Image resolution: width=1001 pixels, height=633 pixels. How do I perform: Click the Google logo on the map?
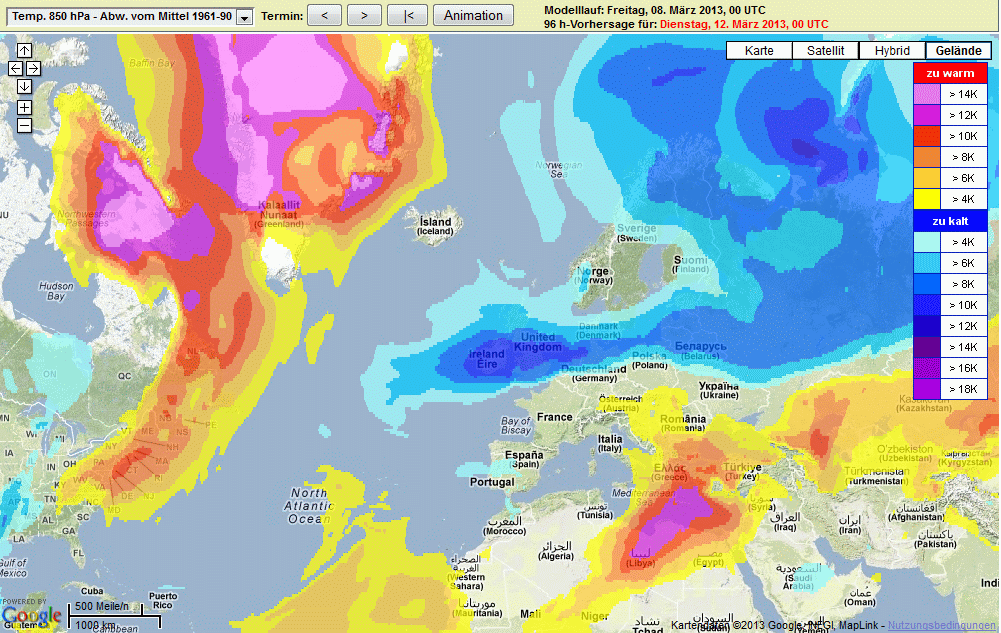pyautogui.click(x=32, y=616)
